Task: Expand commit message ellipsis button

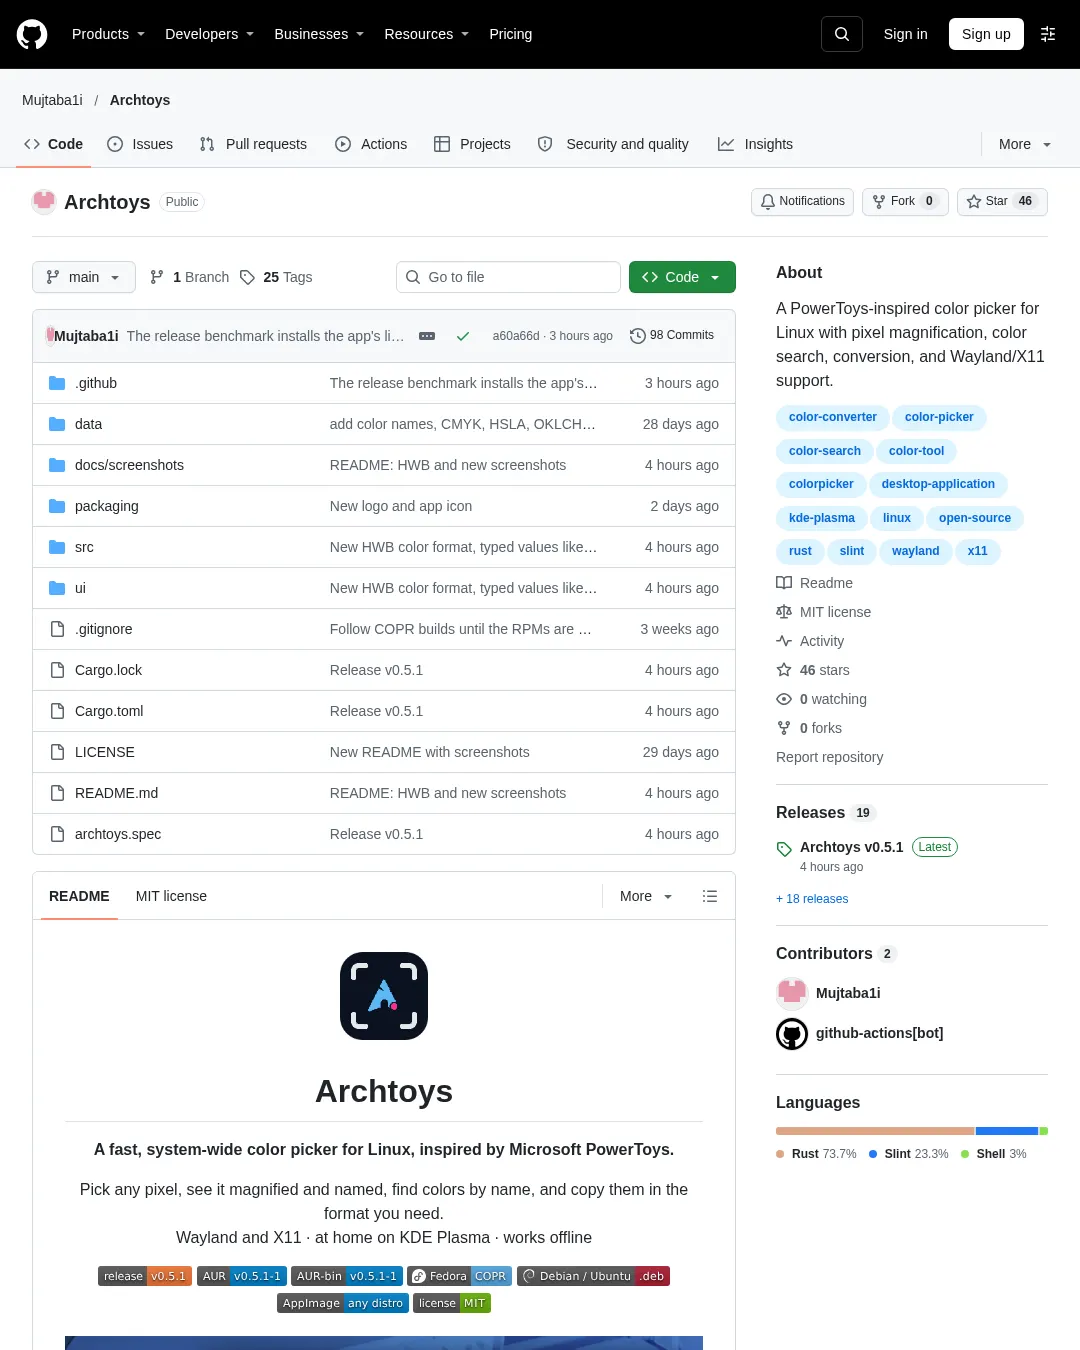Action: pos(427,336)
